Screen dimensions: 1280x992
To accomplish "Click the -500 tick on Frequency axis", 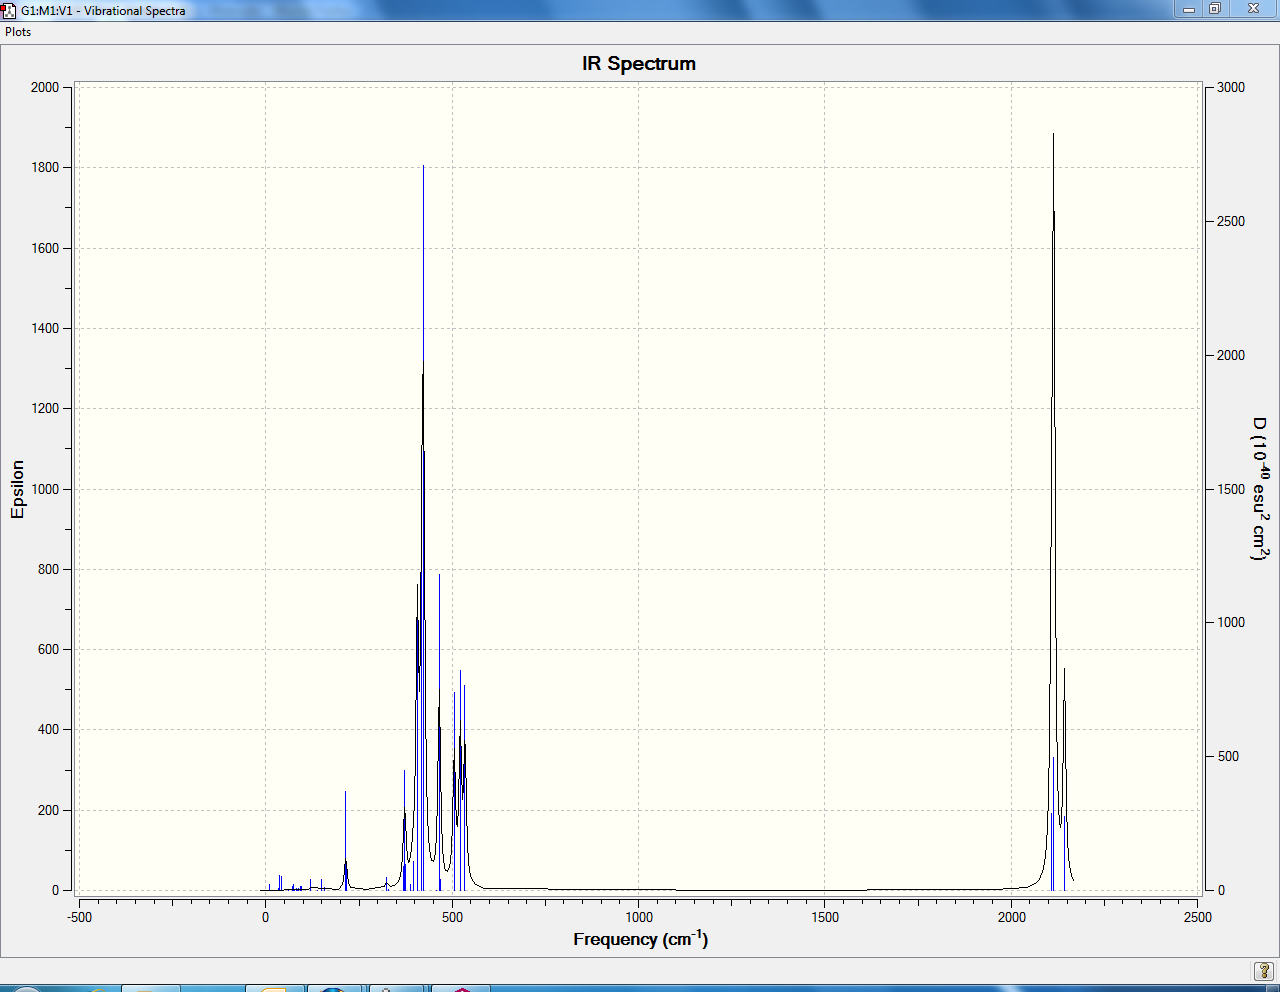I will click(79, 917).
